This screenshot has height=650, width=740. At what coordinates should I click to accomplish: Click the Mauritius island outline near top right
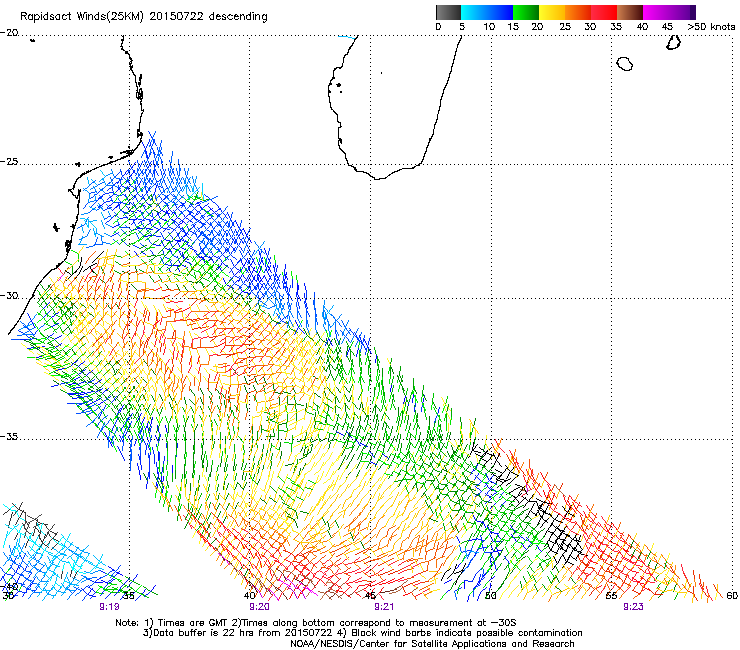pos(674,42)
